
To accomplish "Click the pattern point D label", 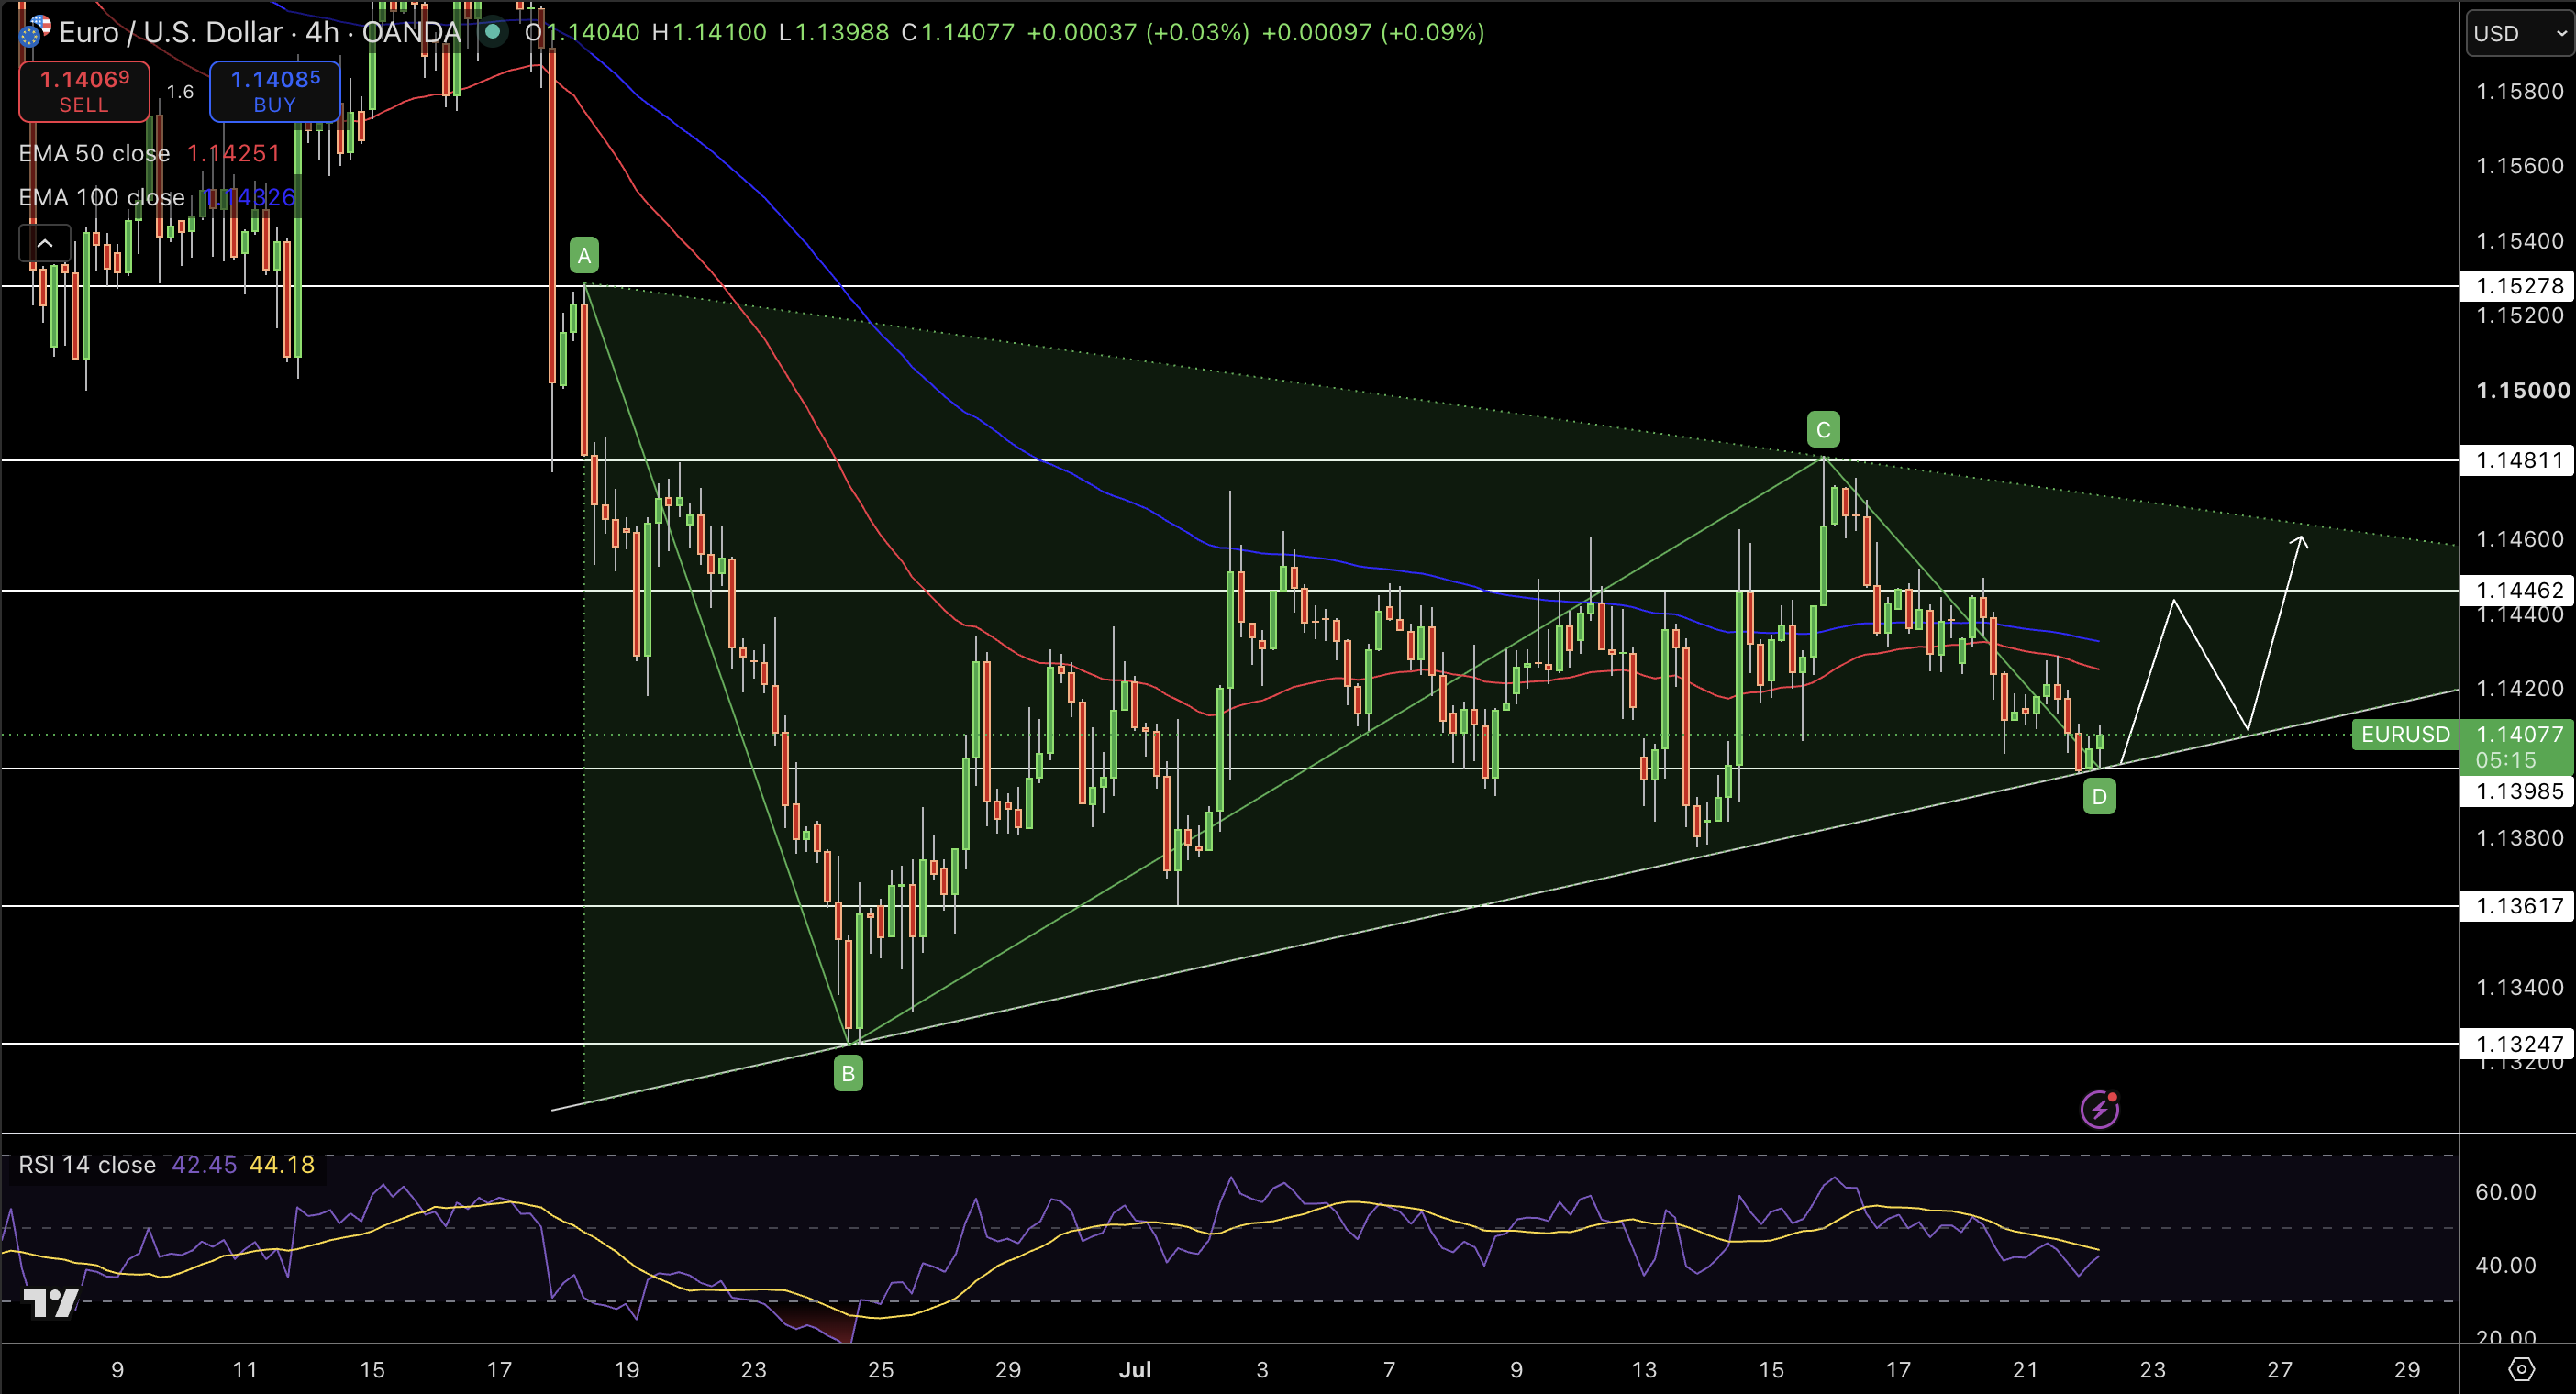I will point(2099,797).
